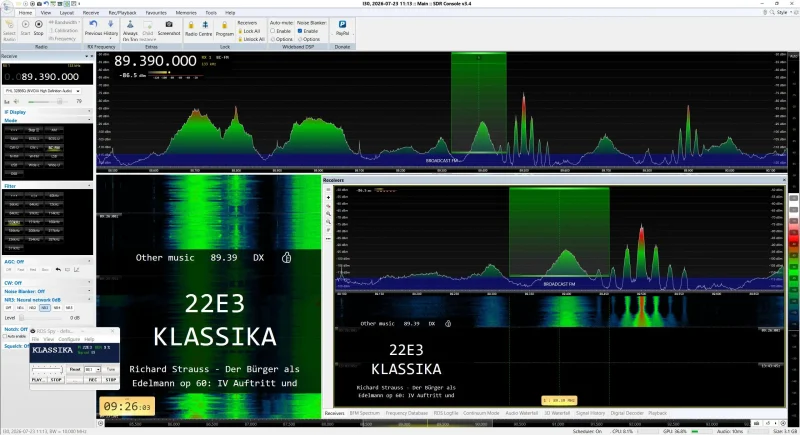800x435 pixels.
Task: Click the Frequency item in Radio group
Action: 62,38
